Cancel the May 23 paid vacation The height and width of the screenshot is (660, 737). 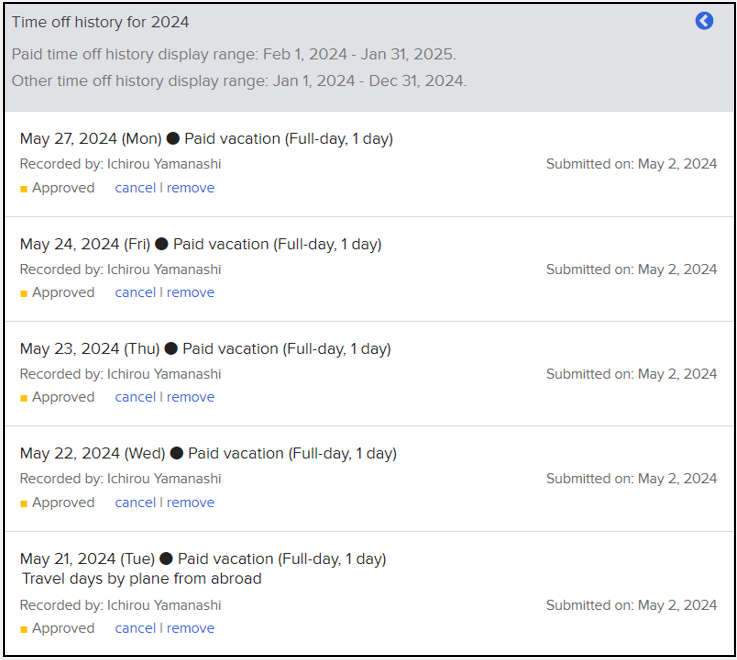135,397
